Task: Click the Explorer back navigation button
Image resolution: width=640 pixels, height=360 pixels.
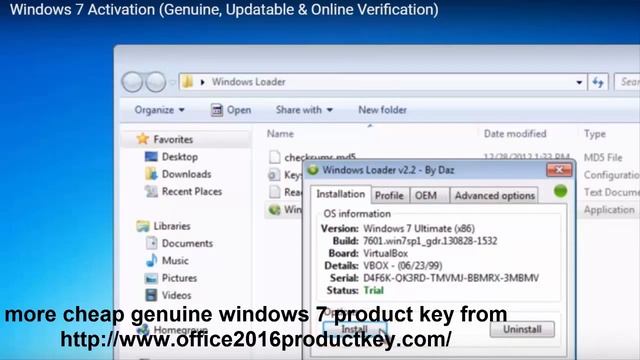Action: 132,82
